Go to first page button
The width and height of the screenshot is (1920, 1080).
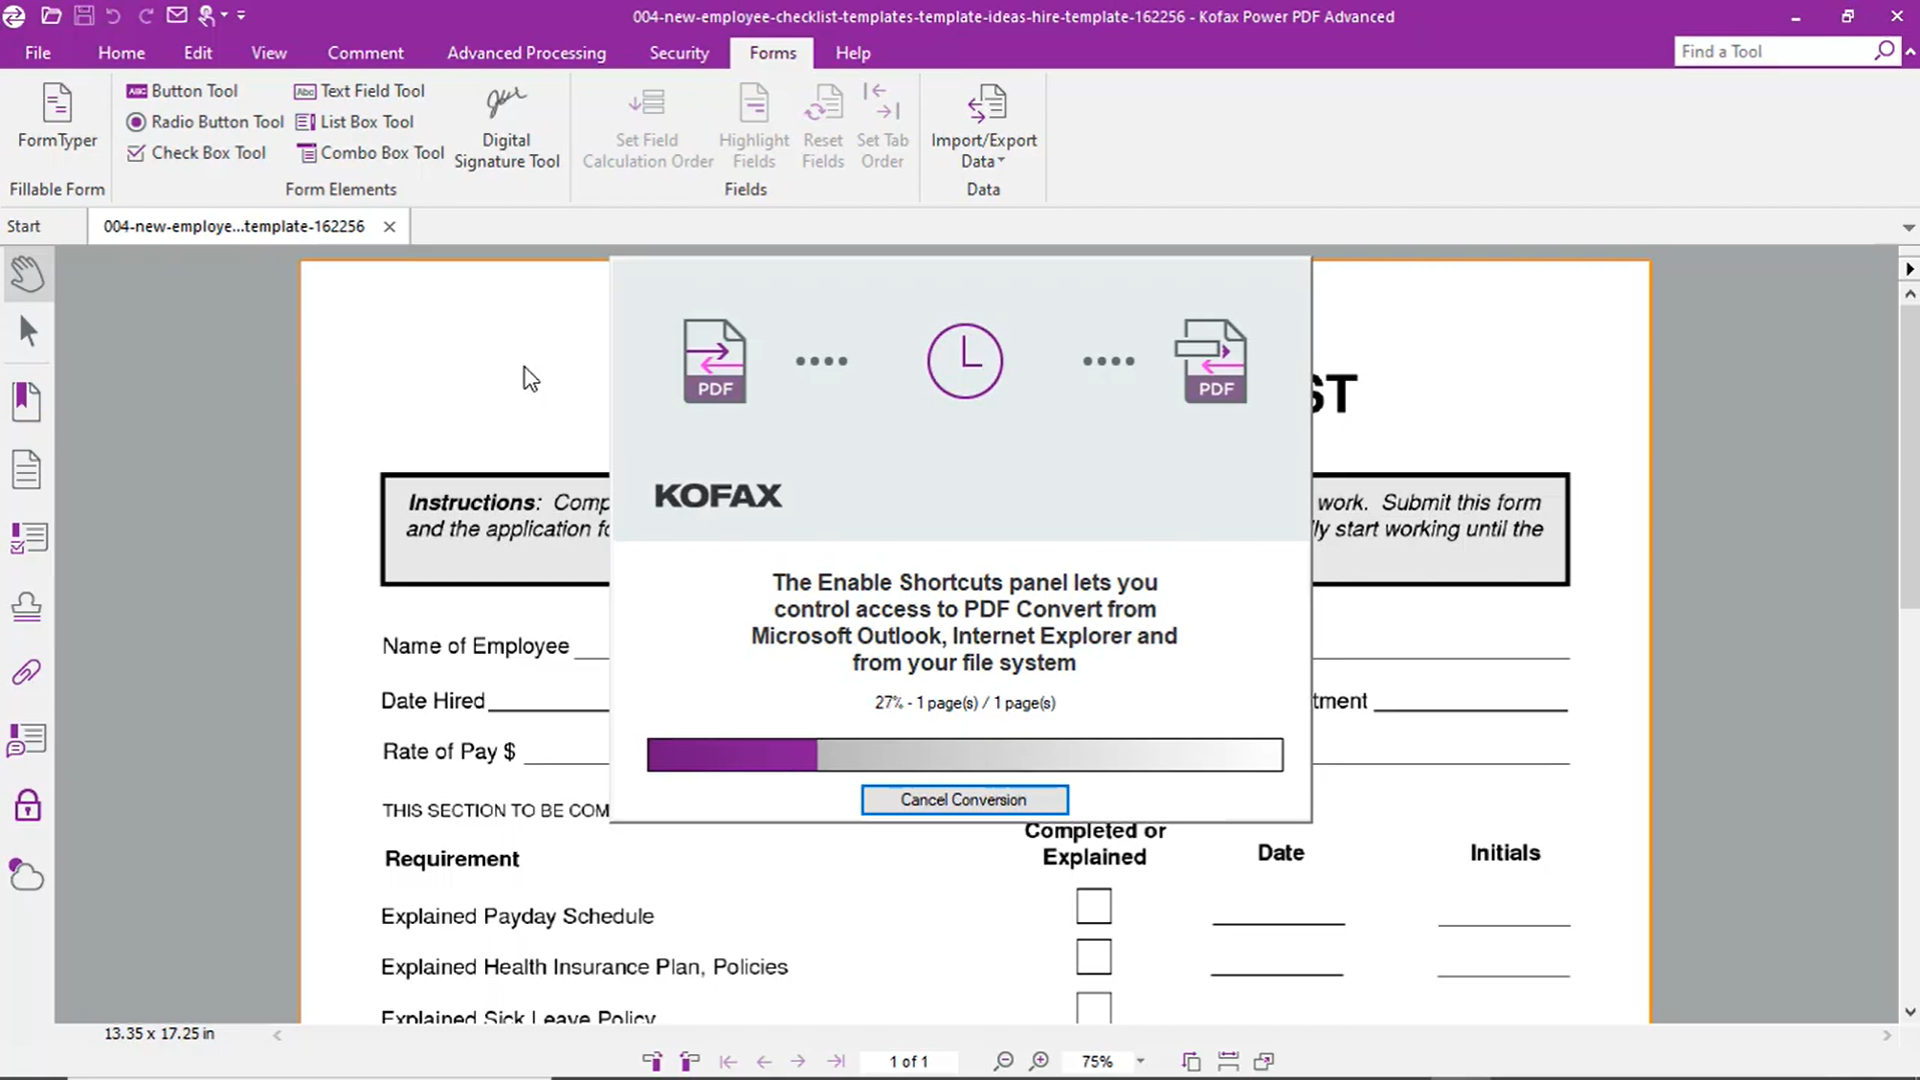coord(728,1062)
